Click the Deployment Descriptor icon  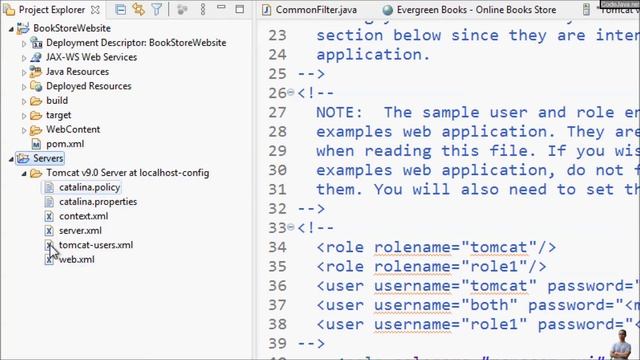[36, 42]
